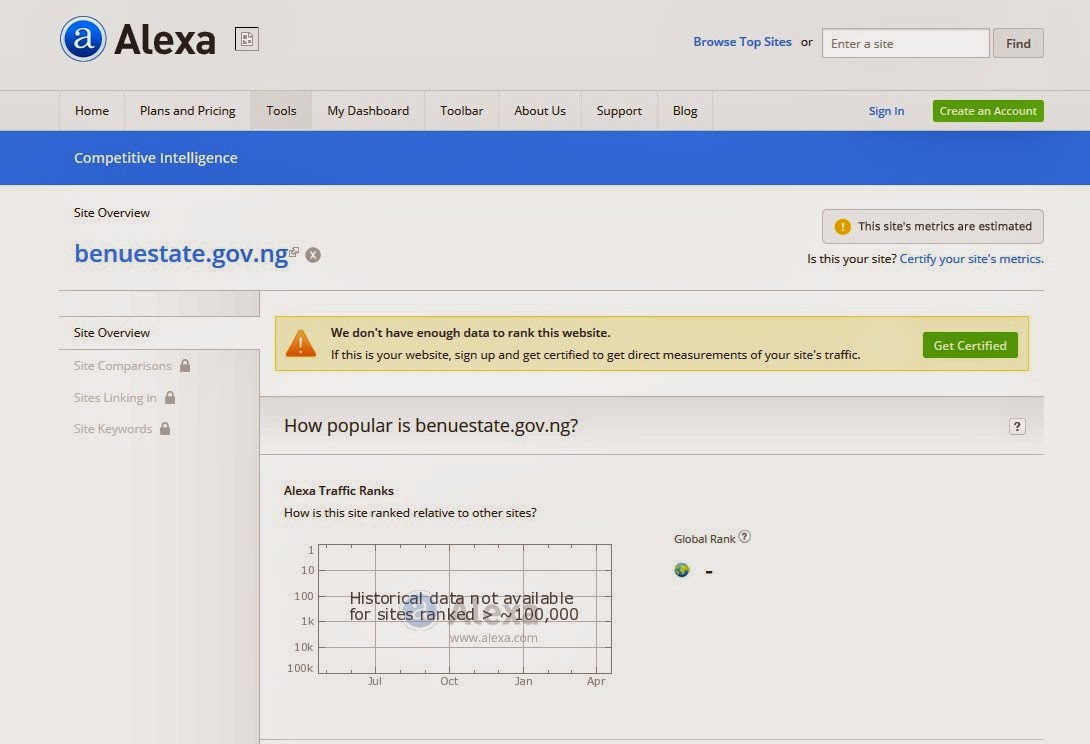
Task: Visit the About Us page
Action: pos(540,111)
